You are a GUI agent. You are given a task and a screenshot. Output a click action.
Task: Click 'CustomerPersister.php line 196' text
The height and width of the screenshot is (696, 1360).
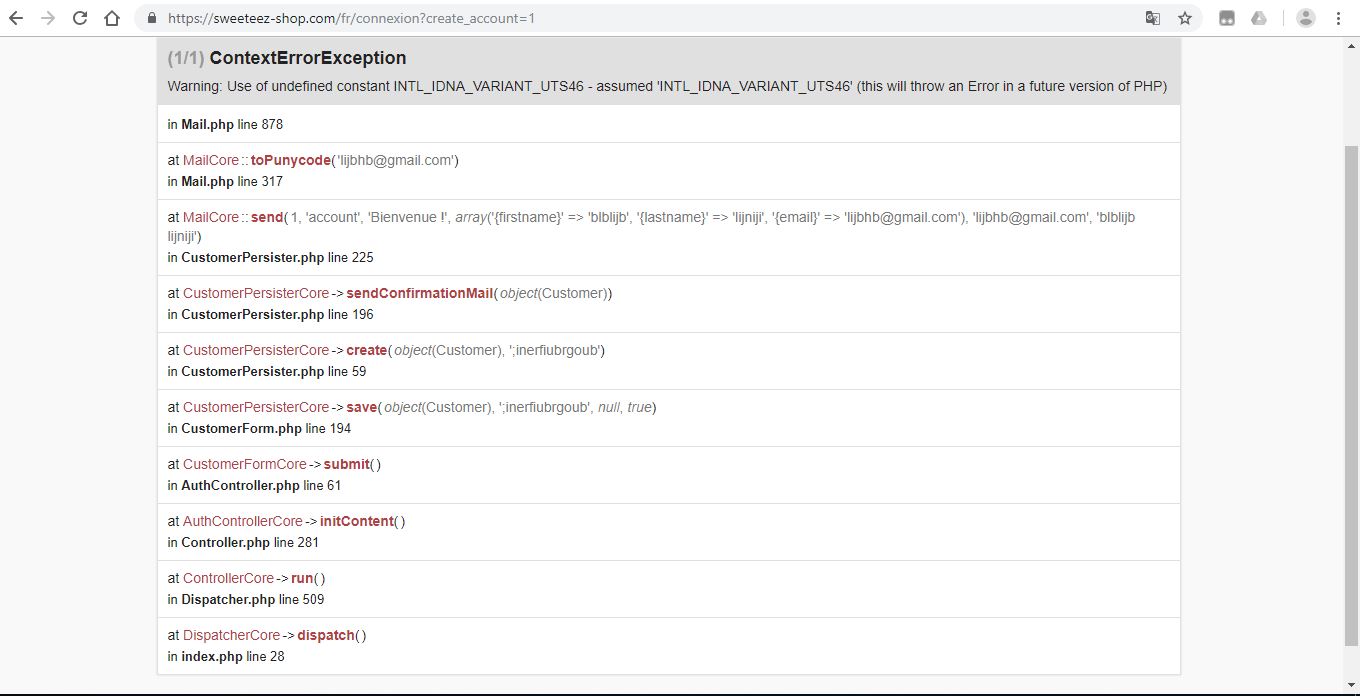pos(277,314)
